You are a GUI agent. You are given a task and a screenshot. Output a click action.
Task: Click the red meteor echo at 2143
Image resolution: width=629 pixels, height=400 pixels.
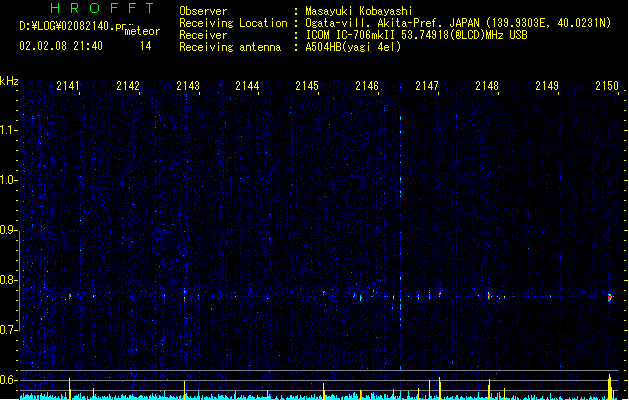click(185, 298)
